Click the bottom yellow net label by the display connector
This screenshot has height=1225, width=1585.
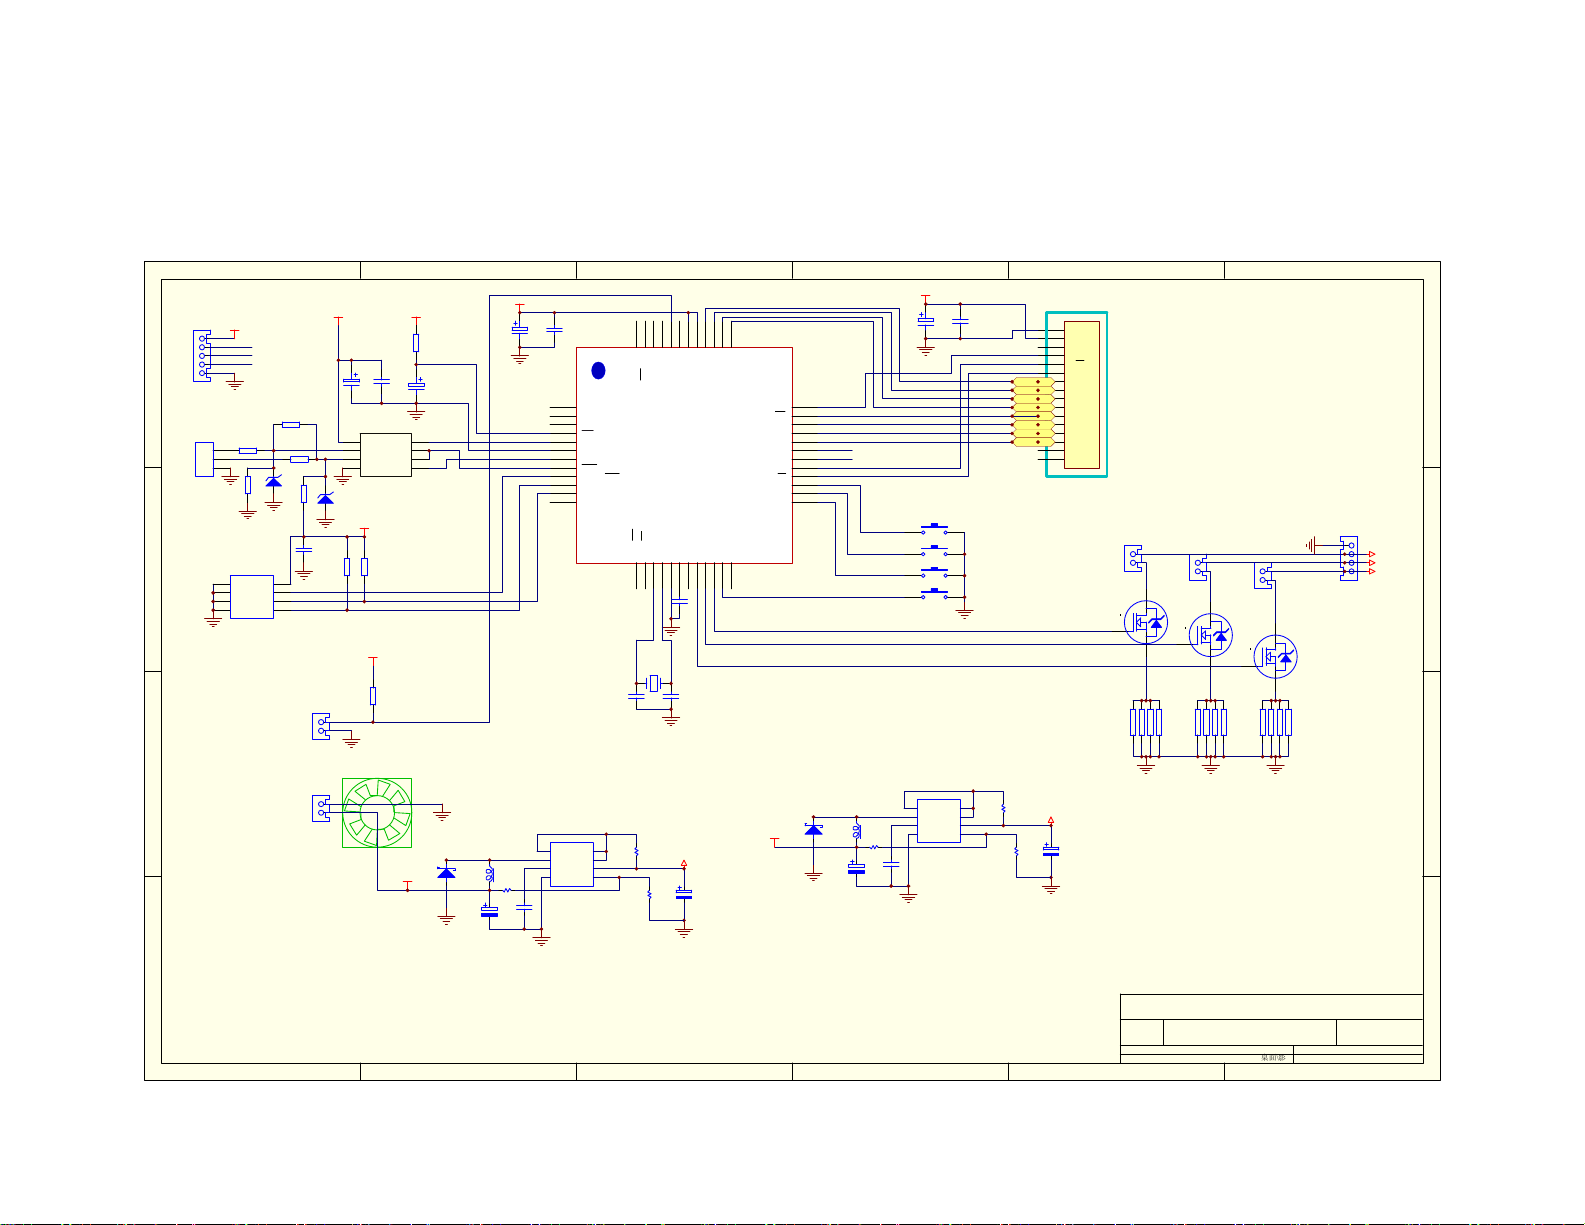click(1033, 442)
